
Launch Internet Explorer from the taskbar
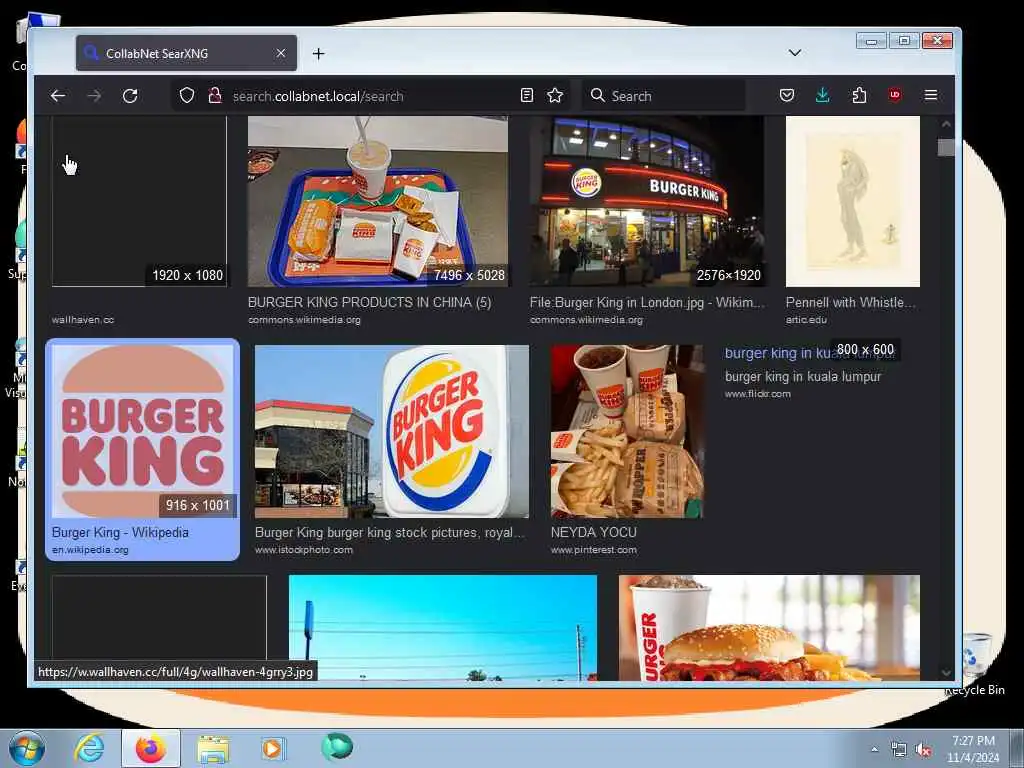[x=89, y=748]
